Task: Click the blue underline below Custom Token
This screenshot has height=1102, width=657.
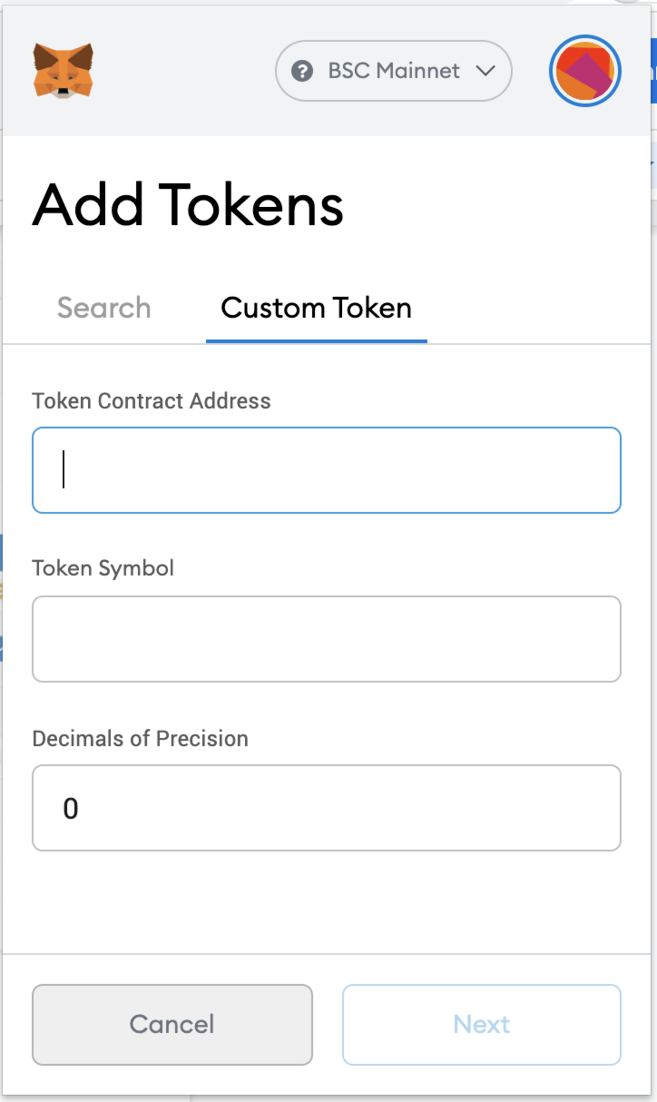Action: coord(316,341)
